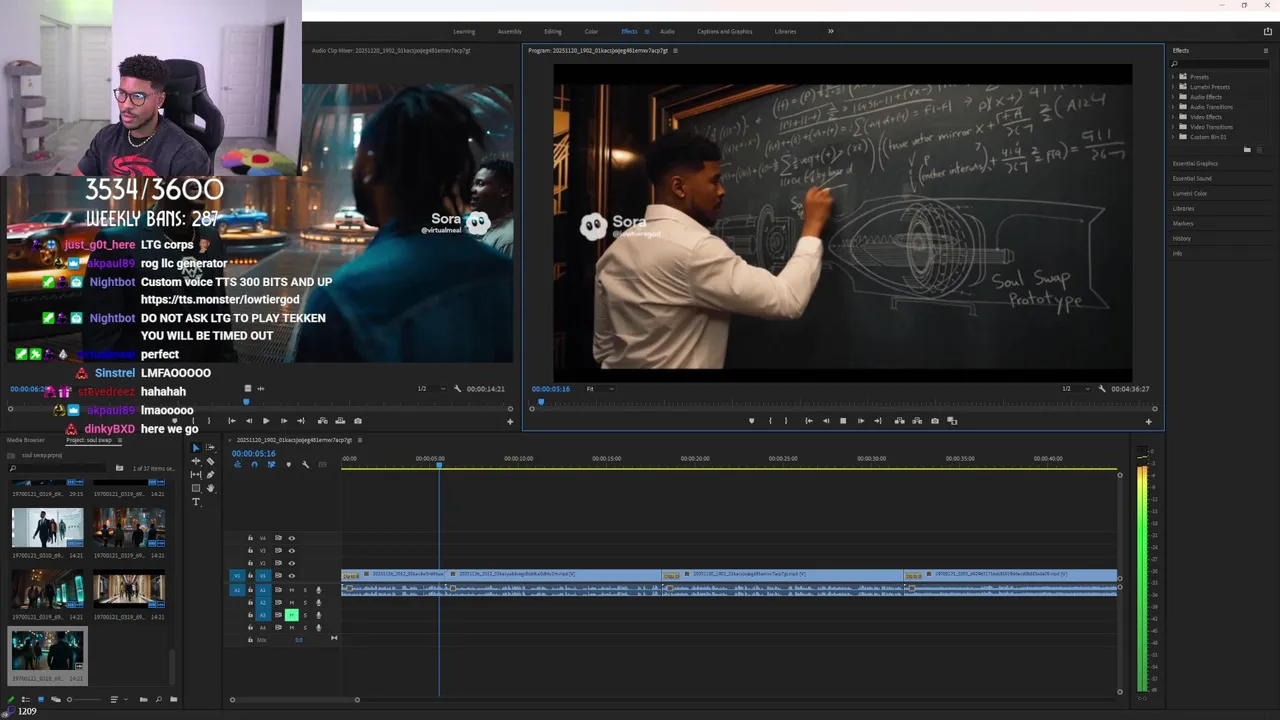
Task: Select the Type tool
Action: click(x=196, y=502)
